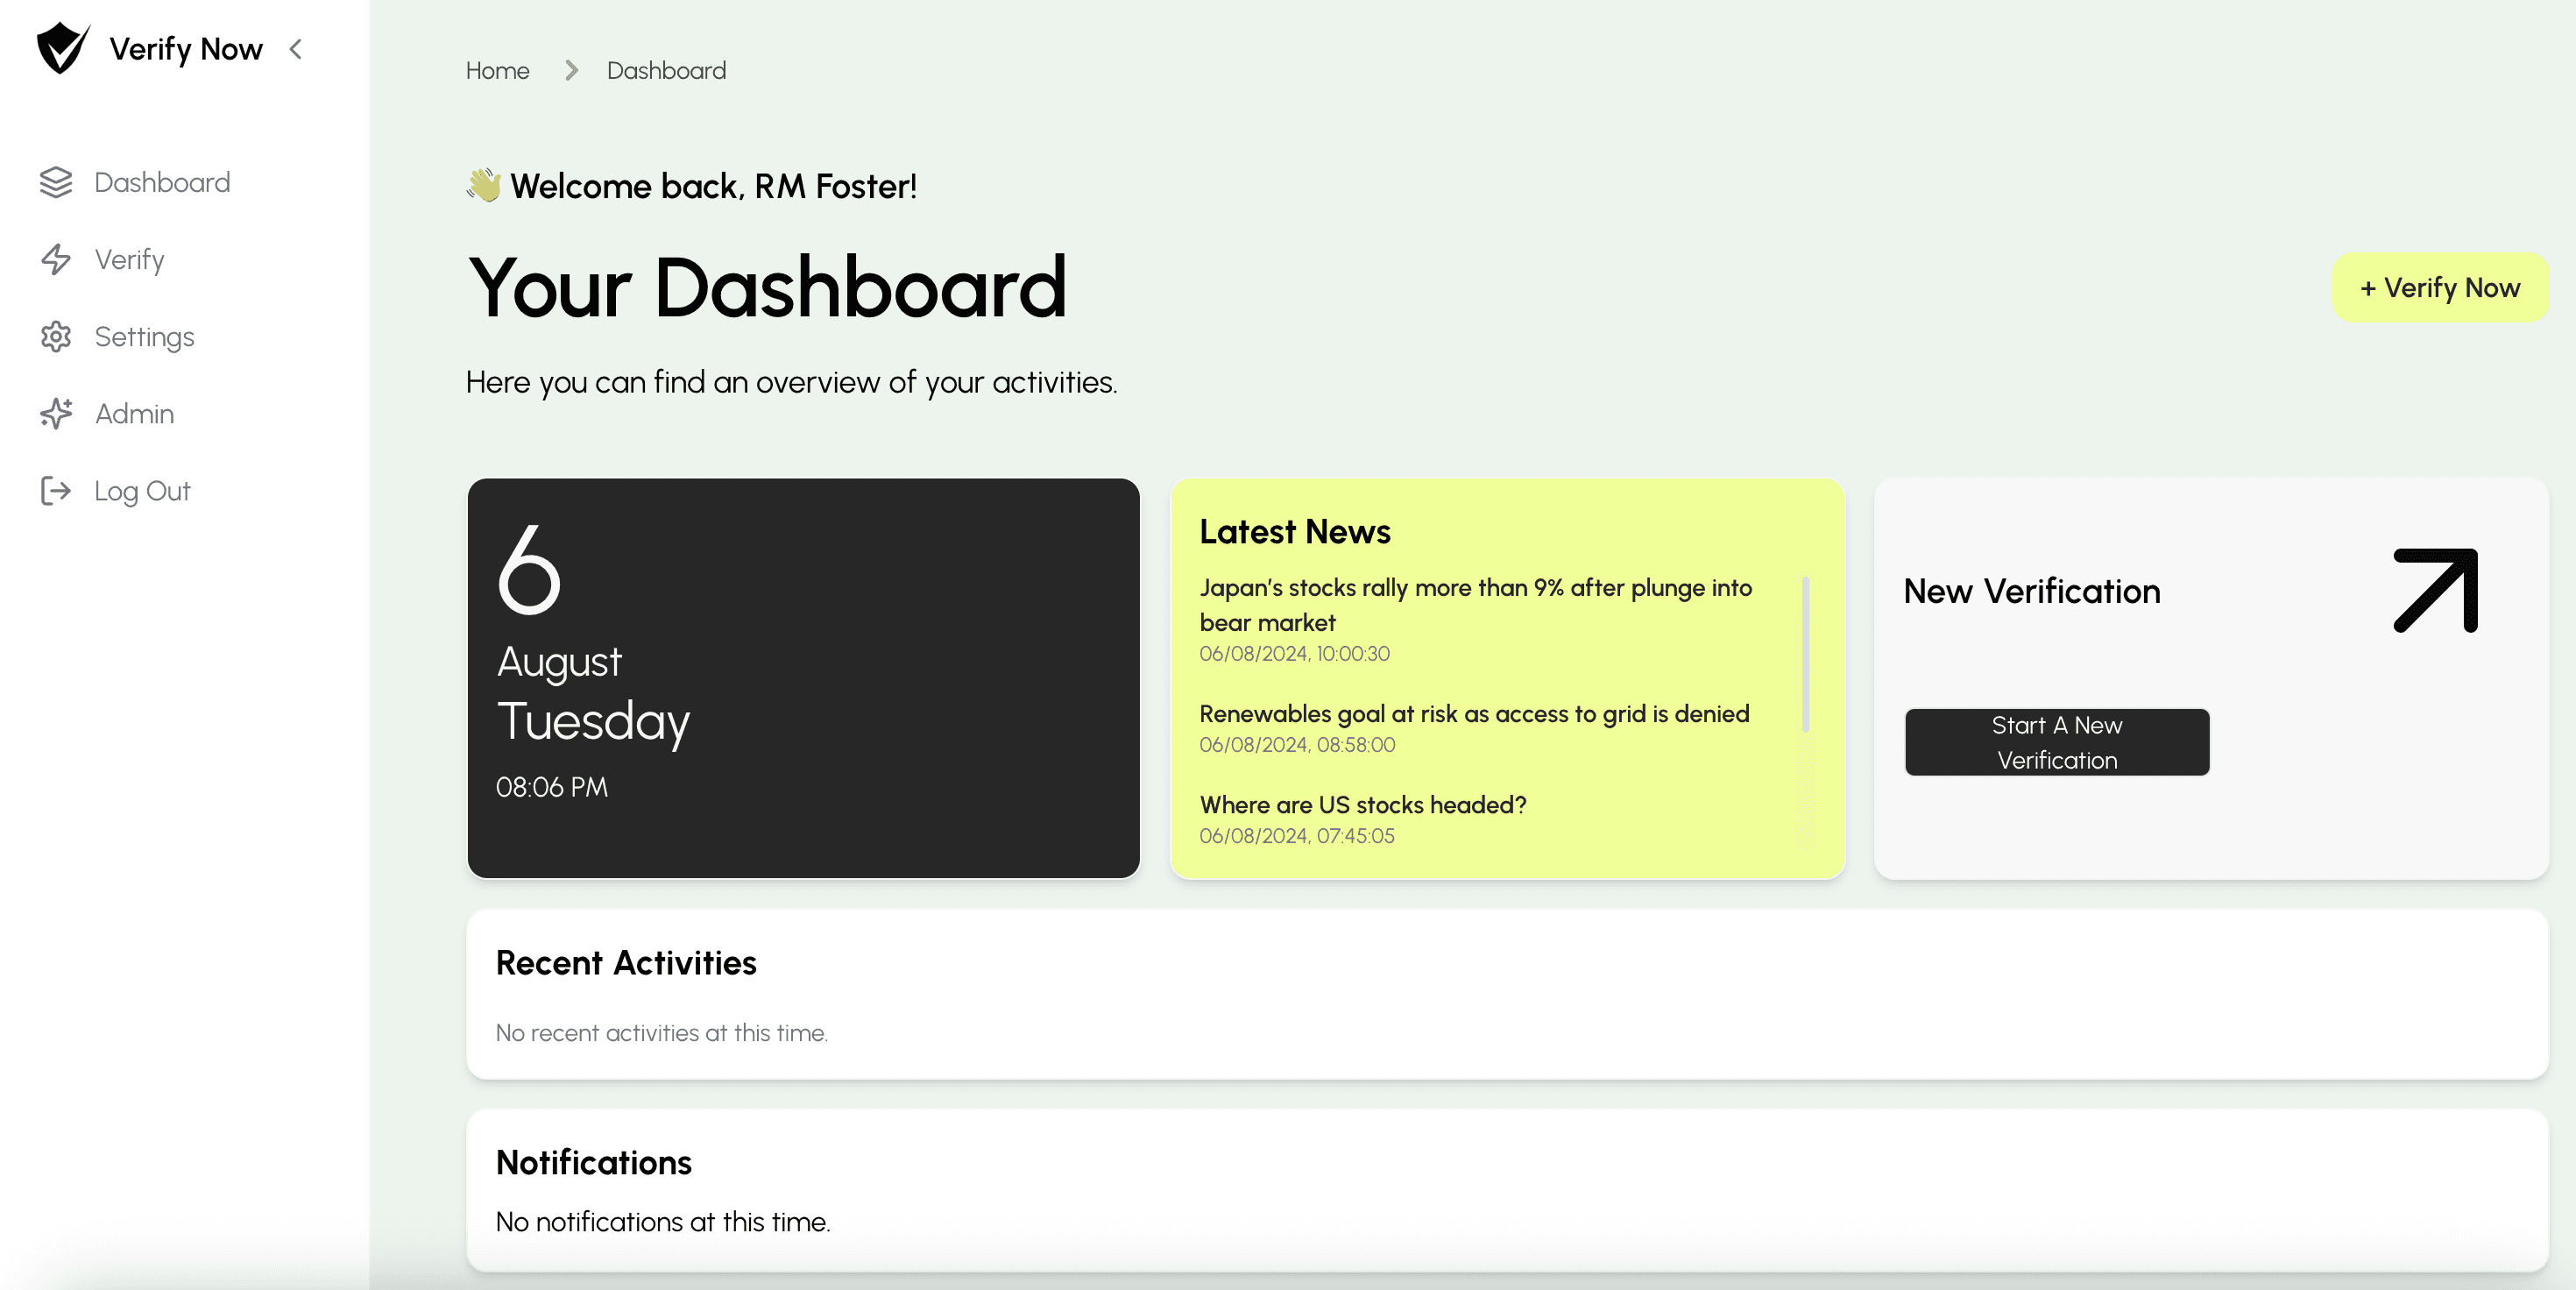Click the Dashboard breadcrumb link
This screenshot has width=2576, height=1290.
point(666,71)
